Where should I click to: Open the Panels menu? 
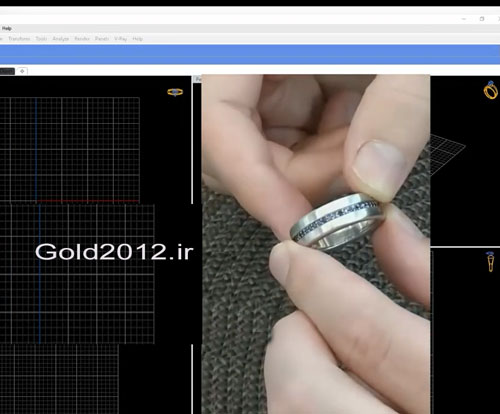(x=102, y=39)
